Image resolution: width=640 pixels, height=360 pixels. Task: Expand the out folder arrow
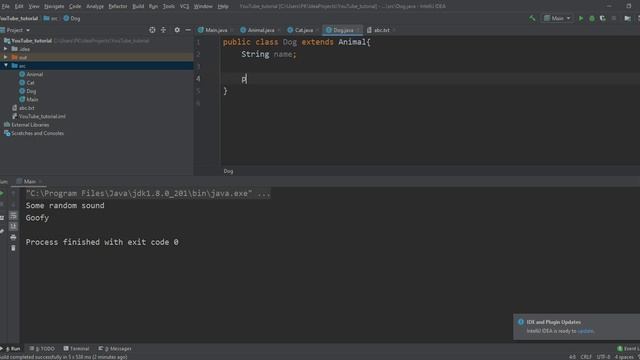pyautogui.click(x=6, y=58)
